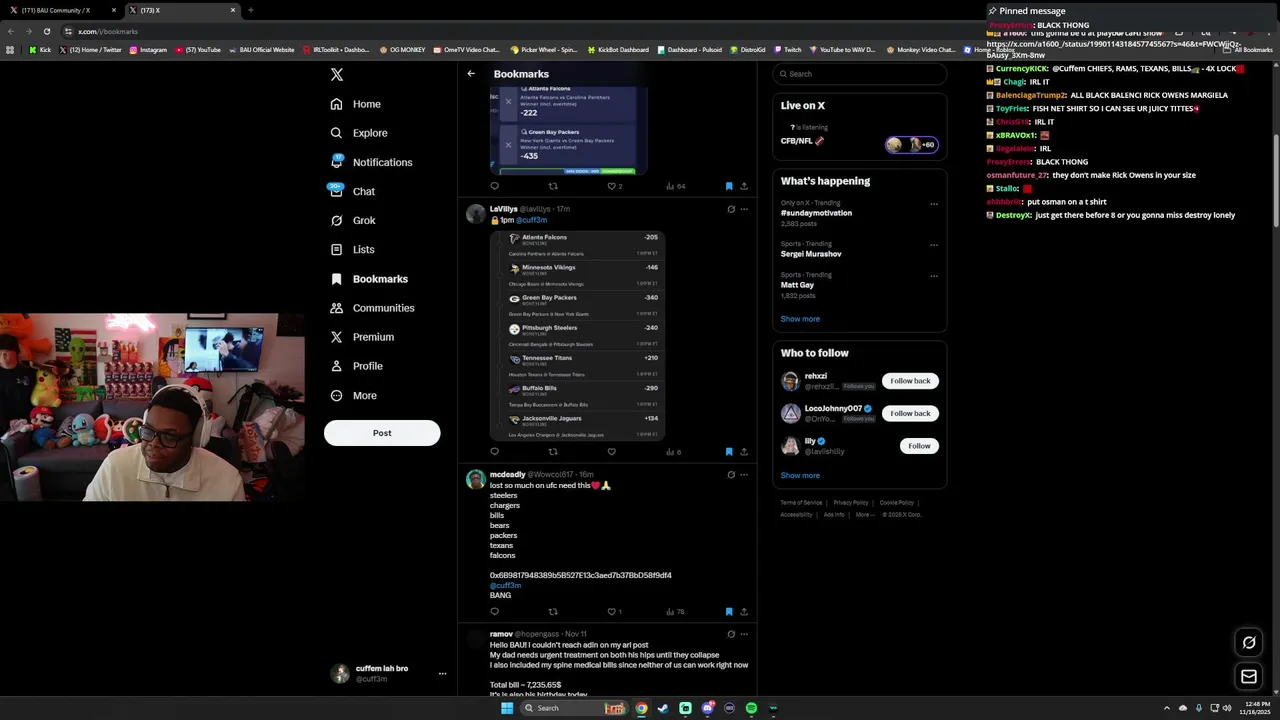Open Windows Start menu

coord(507,708)
